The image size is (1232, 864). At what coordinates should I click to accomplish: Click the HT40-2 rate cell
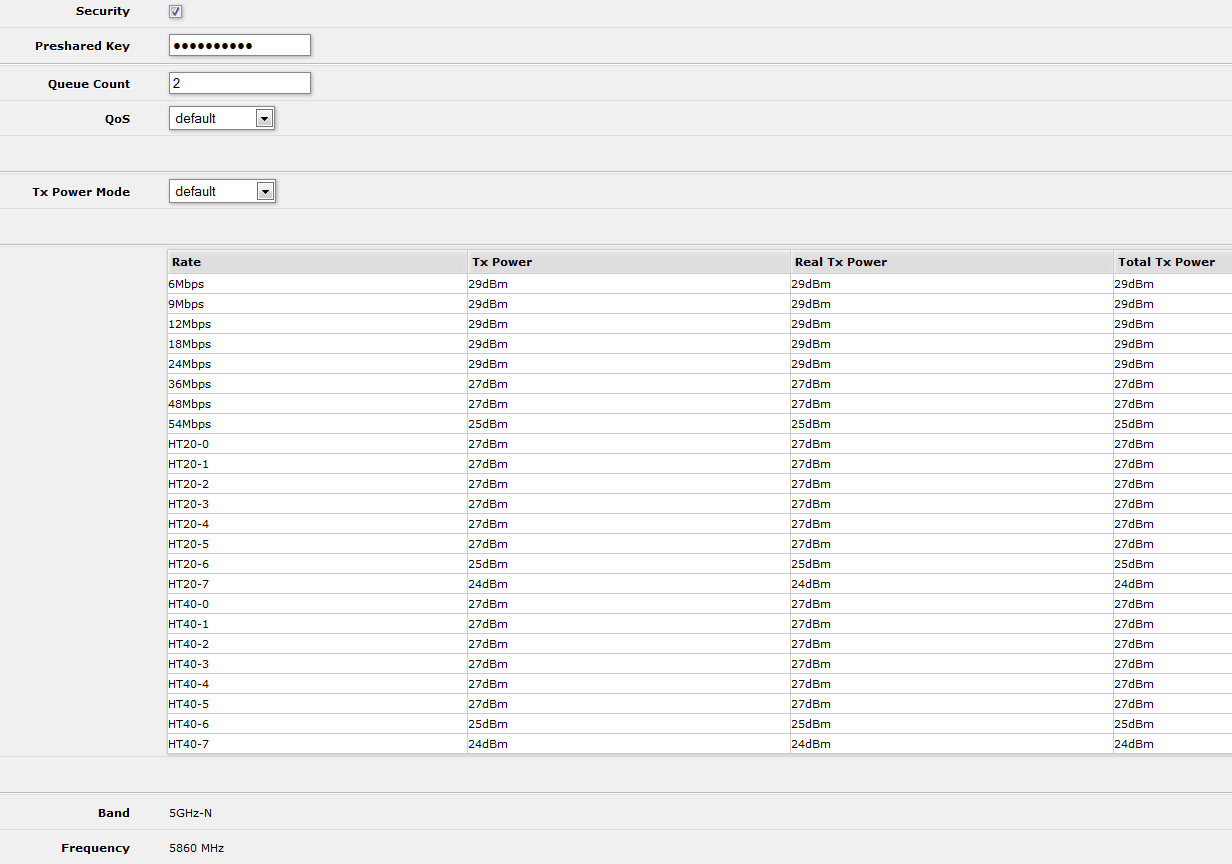click(317, 644)
